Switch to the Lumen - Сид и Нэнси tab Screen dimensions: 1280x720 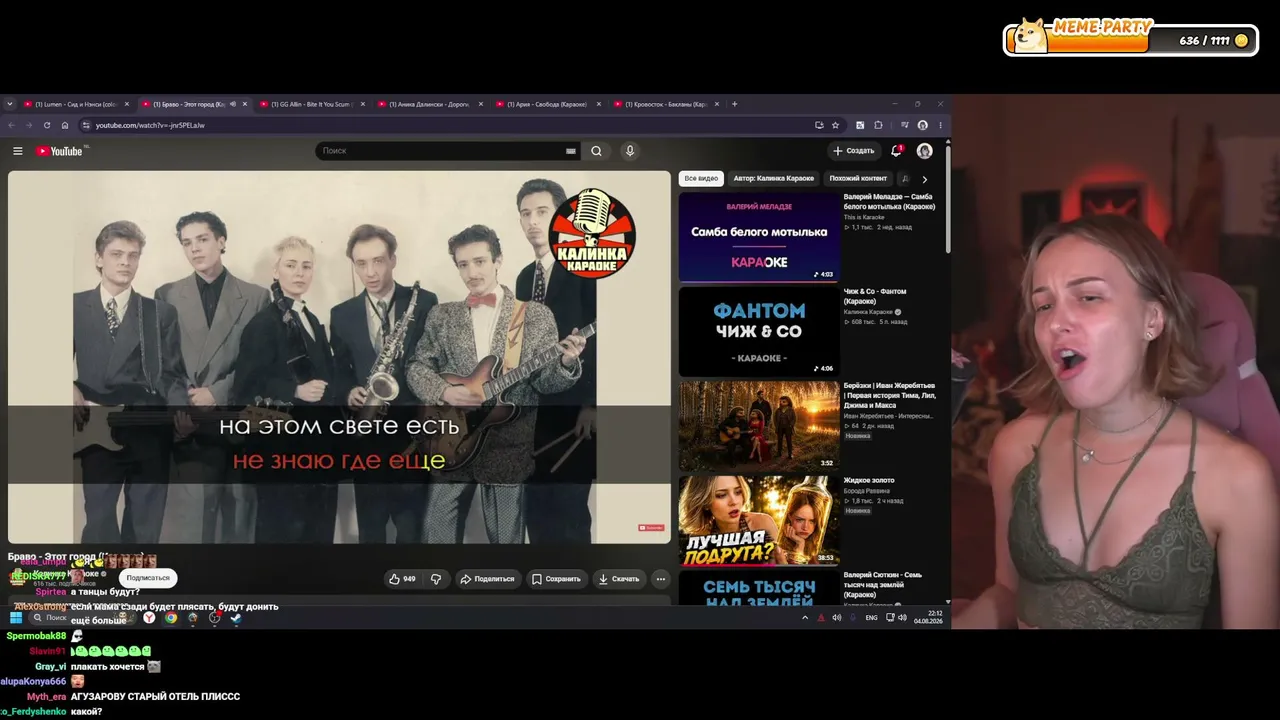76,104
